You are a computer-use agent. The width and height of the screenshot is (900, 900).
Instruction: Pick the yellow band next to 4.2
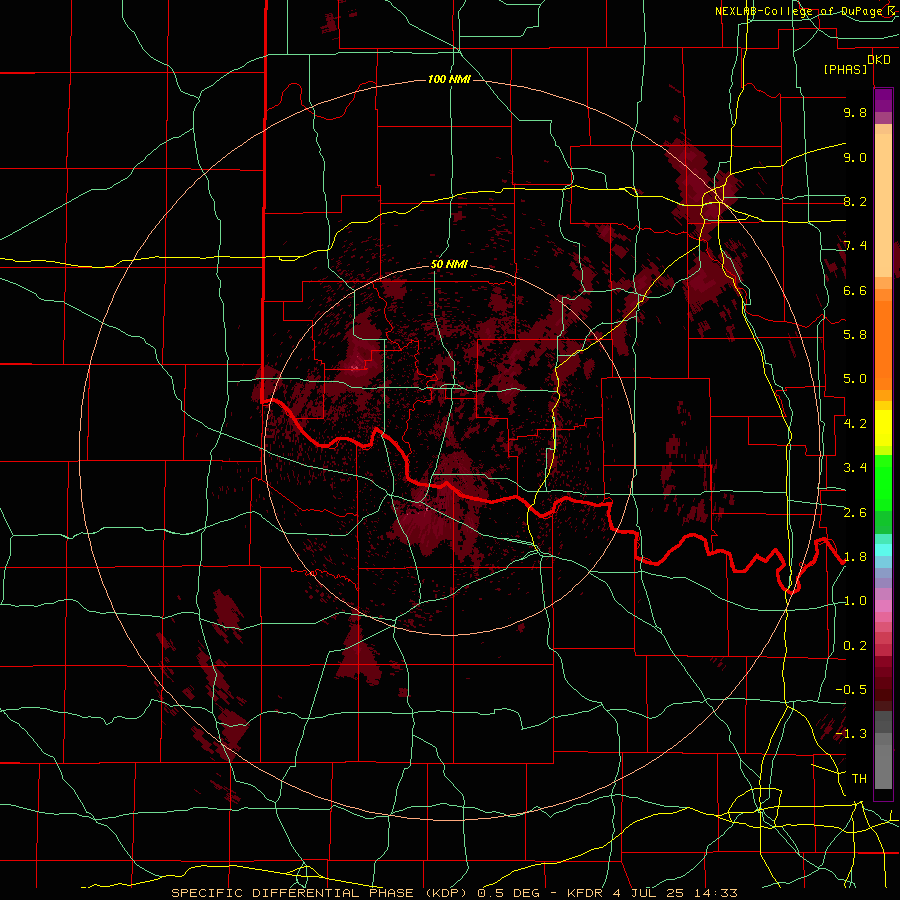tap(883, 428)
